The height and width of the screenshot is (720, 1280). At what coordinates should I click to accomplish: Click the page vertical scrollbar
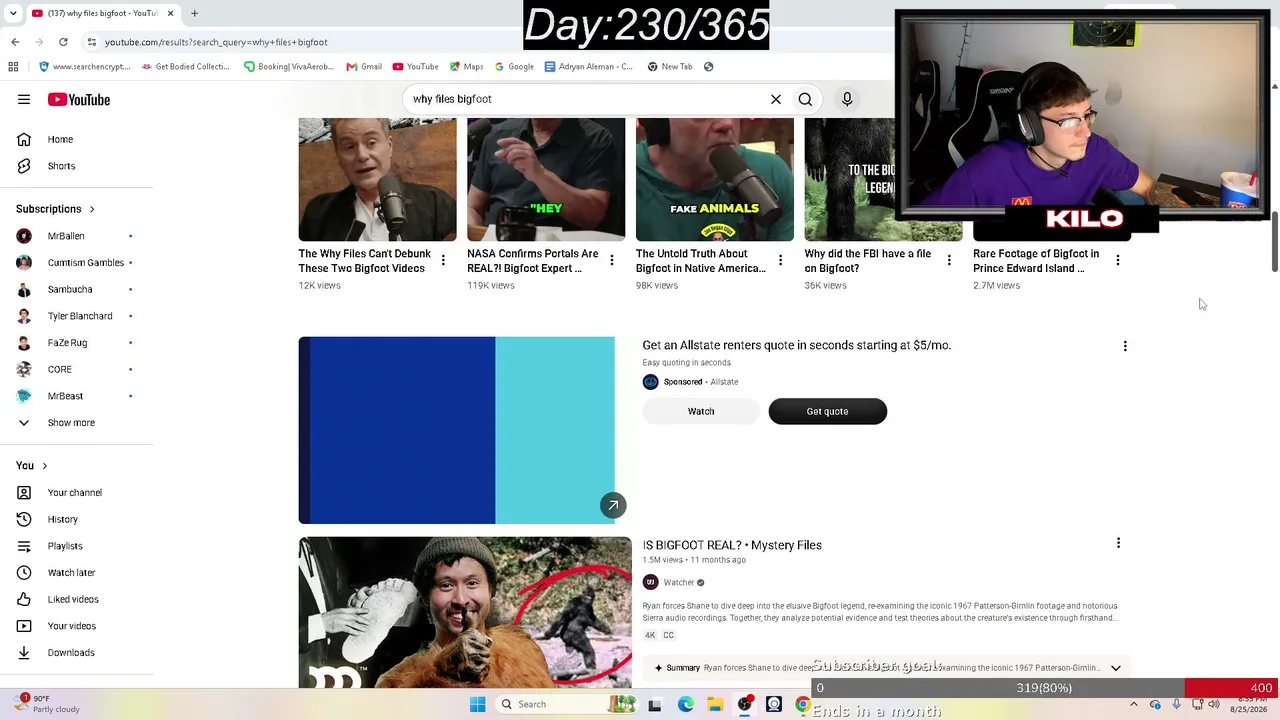click(x=1274, y=241)
